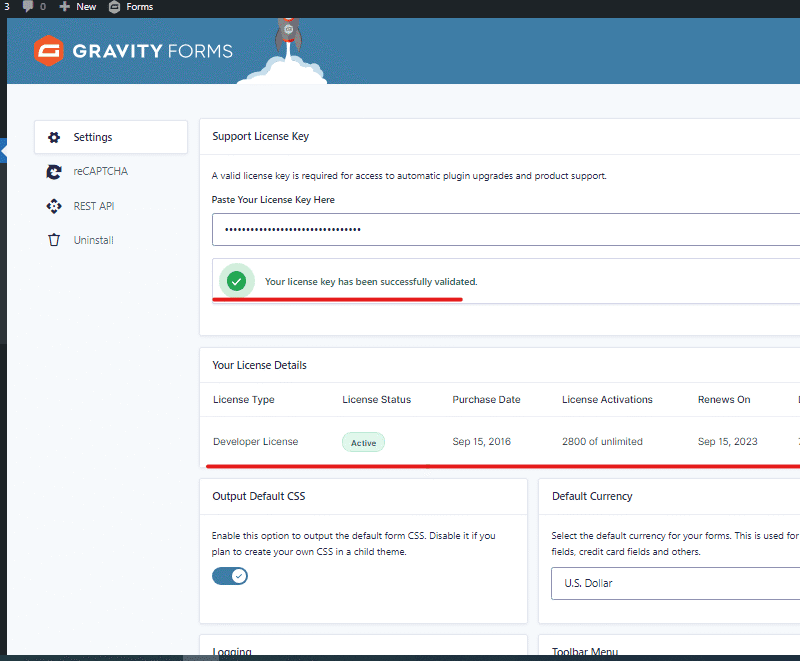
Task: Click the Uninstall trash can icon
Action: (x=54, y=240)
